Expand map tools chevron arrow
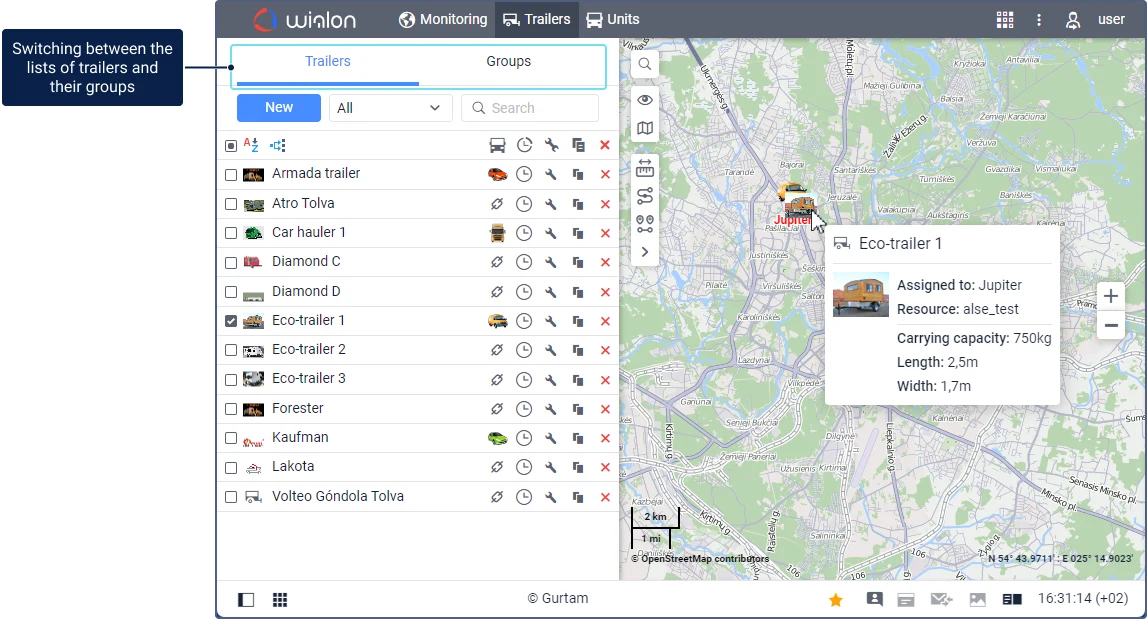The image size is (1147, 619). point(644,252)
